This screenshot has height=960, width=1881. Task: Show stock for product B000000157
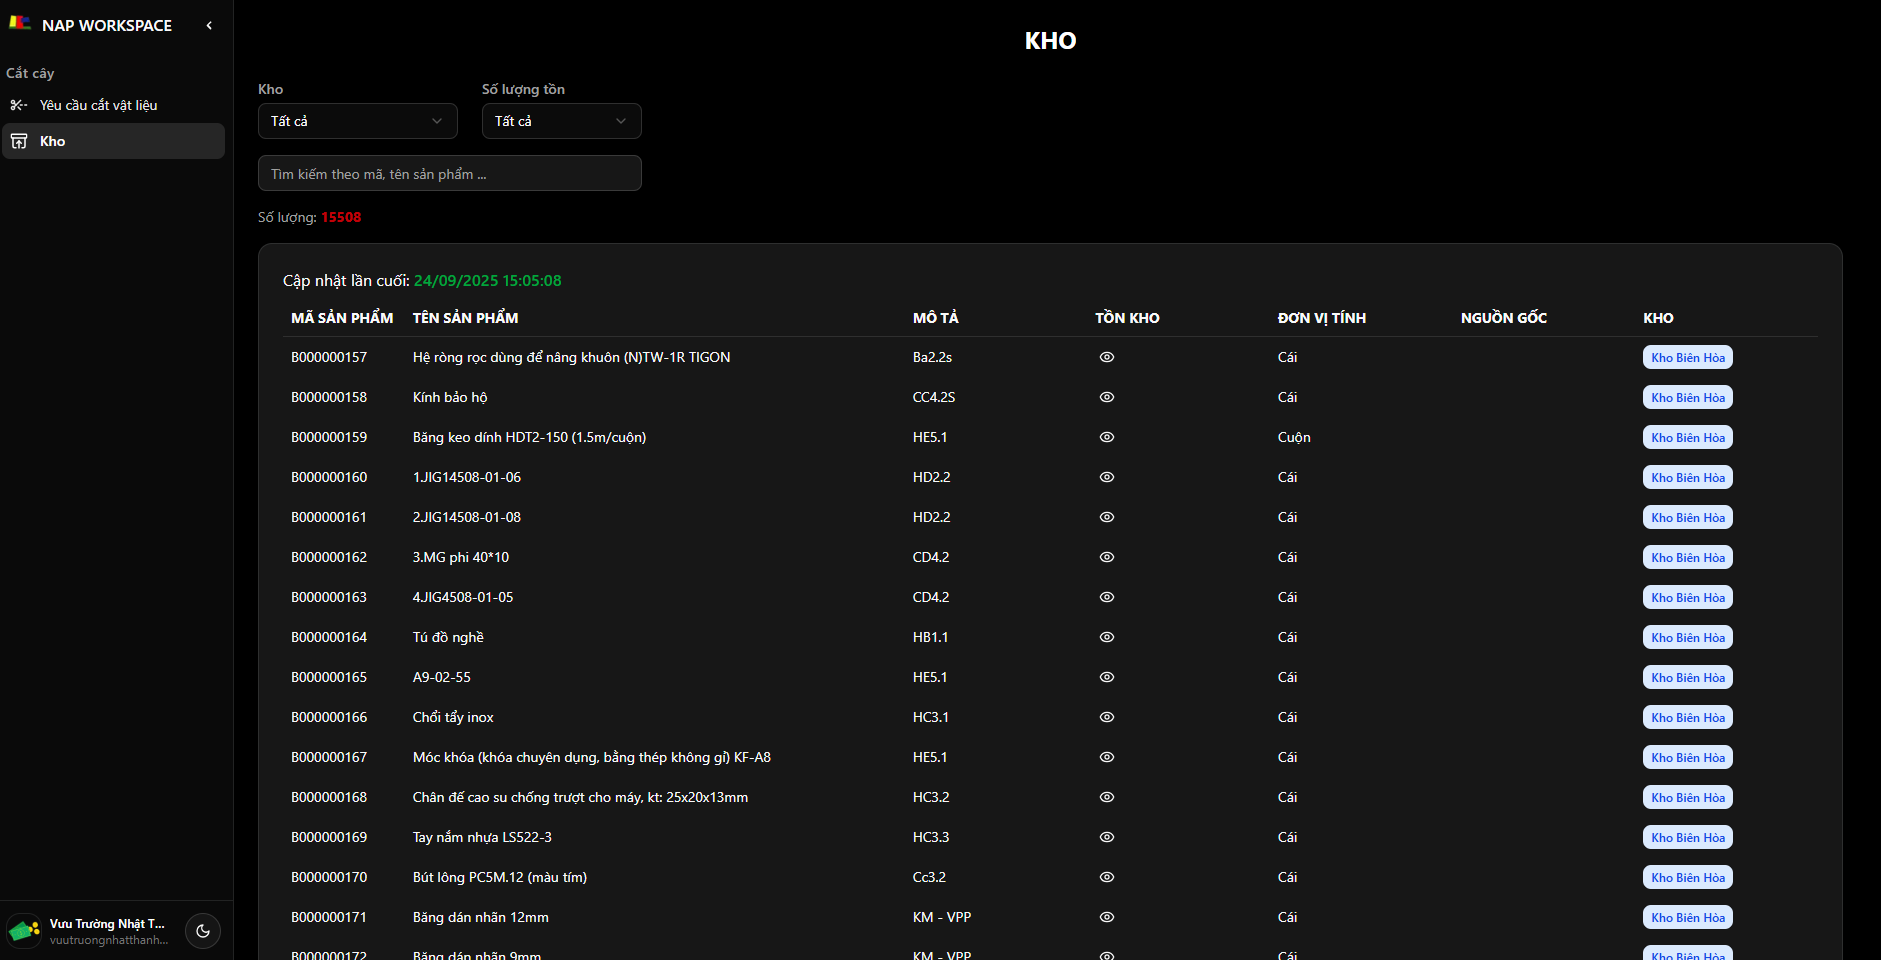(1107, 357)
